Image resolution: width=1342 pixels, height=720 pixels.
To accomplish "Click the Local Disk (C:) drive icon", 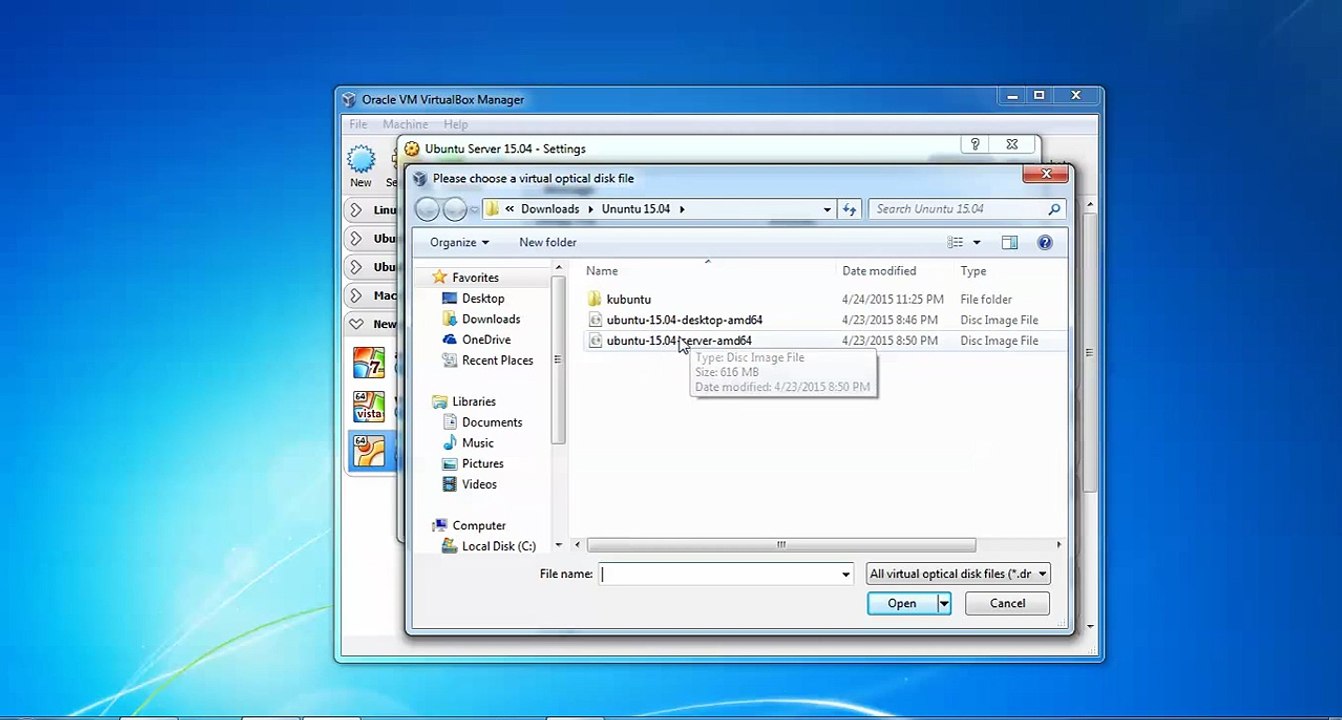I will (x=449, y=546).
